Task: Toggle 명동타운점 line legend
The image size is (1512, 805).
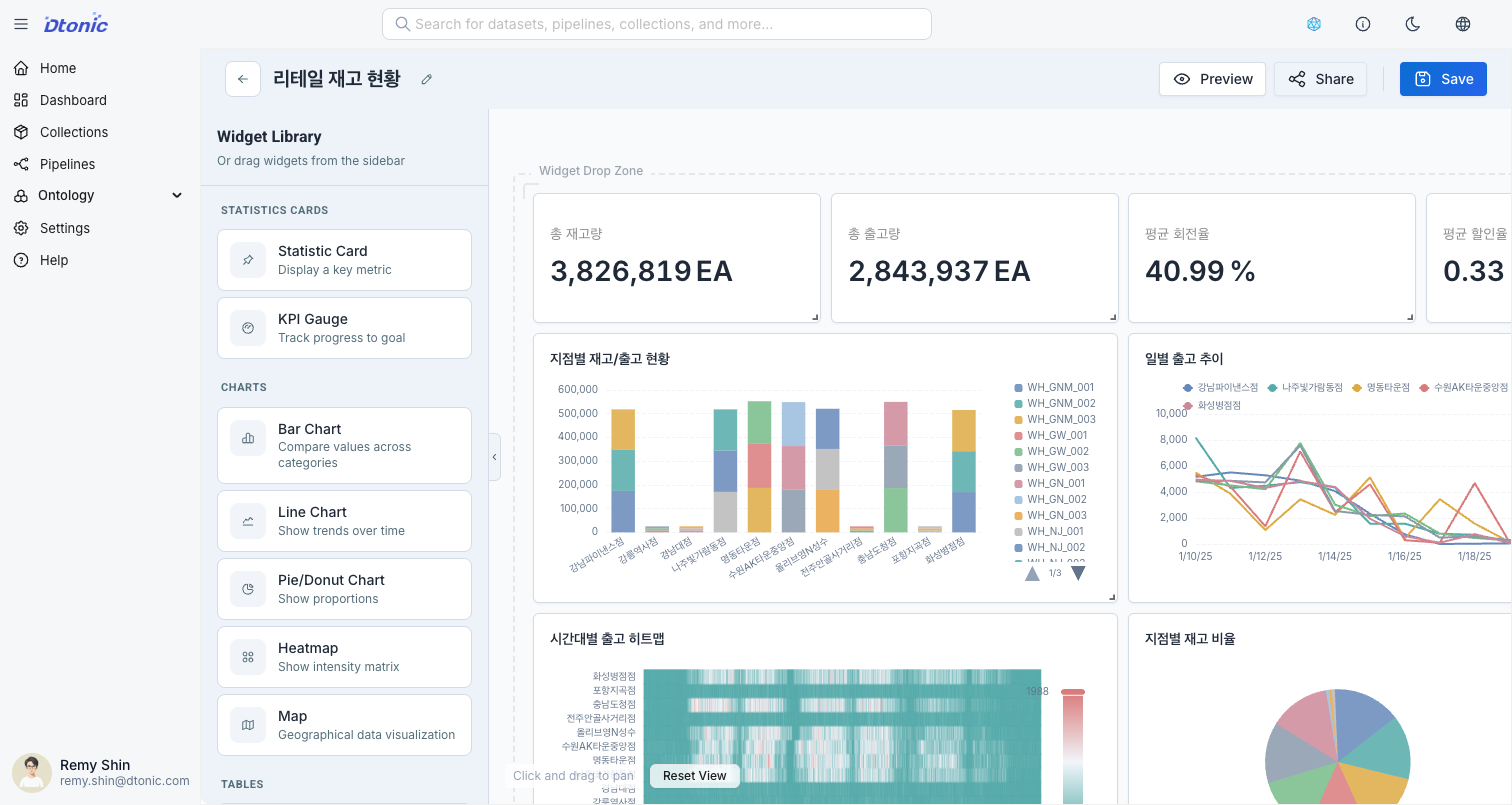Action: (1380, 387)
